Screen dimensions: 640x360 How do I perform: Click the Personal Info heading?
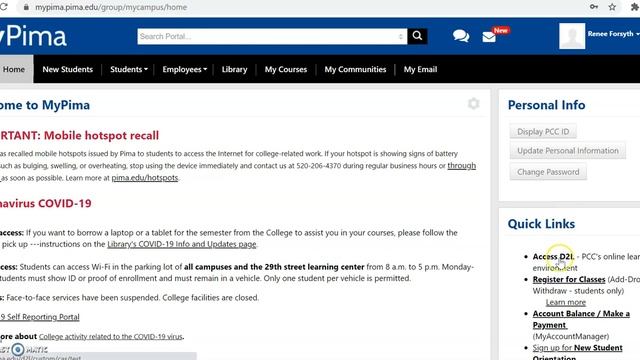pos(547,105)
